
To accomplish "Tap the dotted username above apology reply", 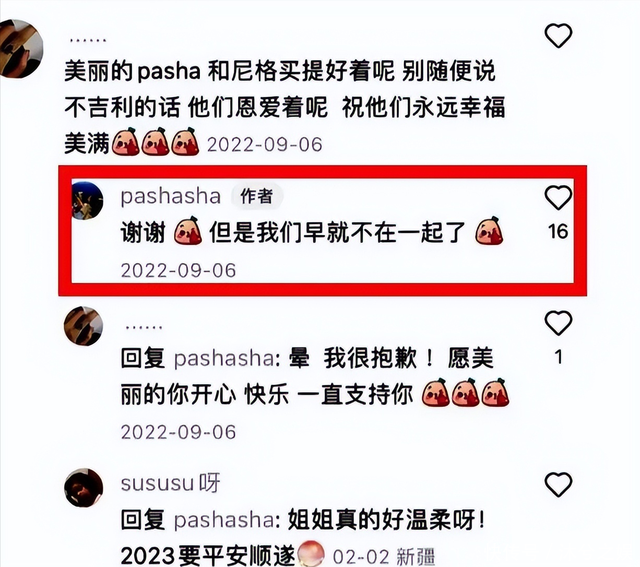I will pos(144,327).
